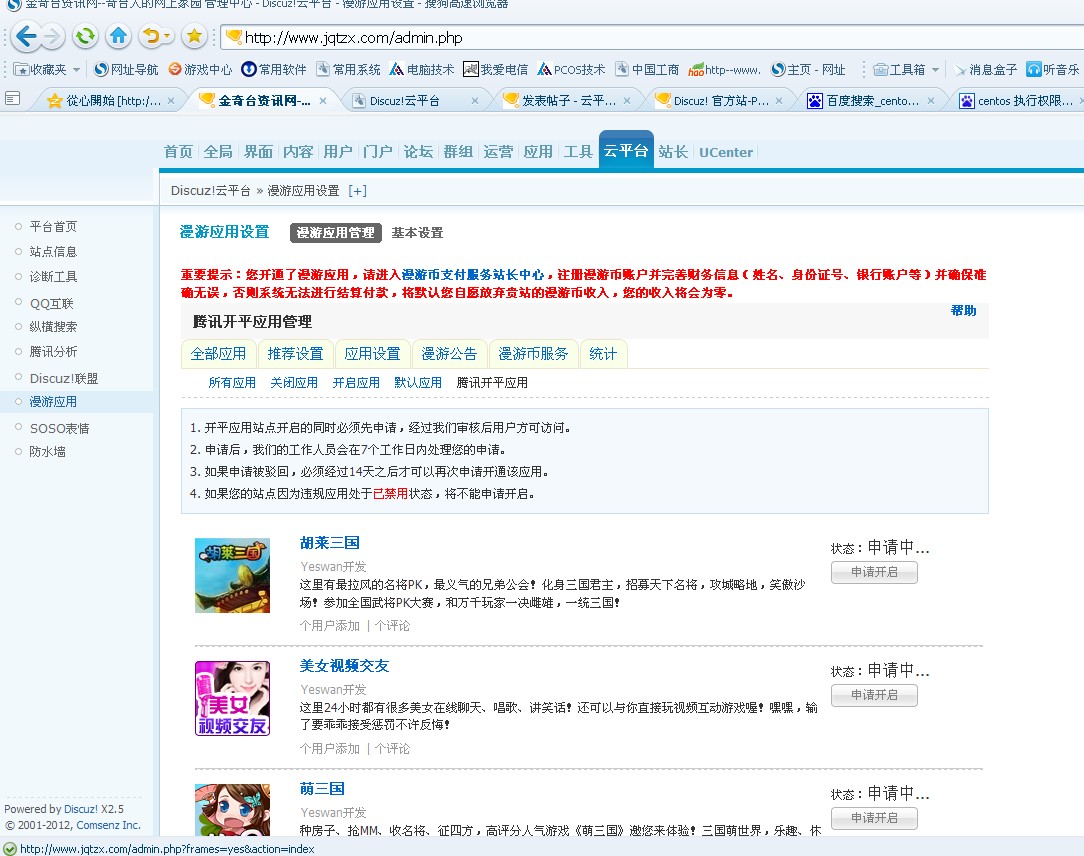Open 诊断工具 in the sidebar
Screen dimensions: 1084x856
pyautogui.click(x=53, y=277)
